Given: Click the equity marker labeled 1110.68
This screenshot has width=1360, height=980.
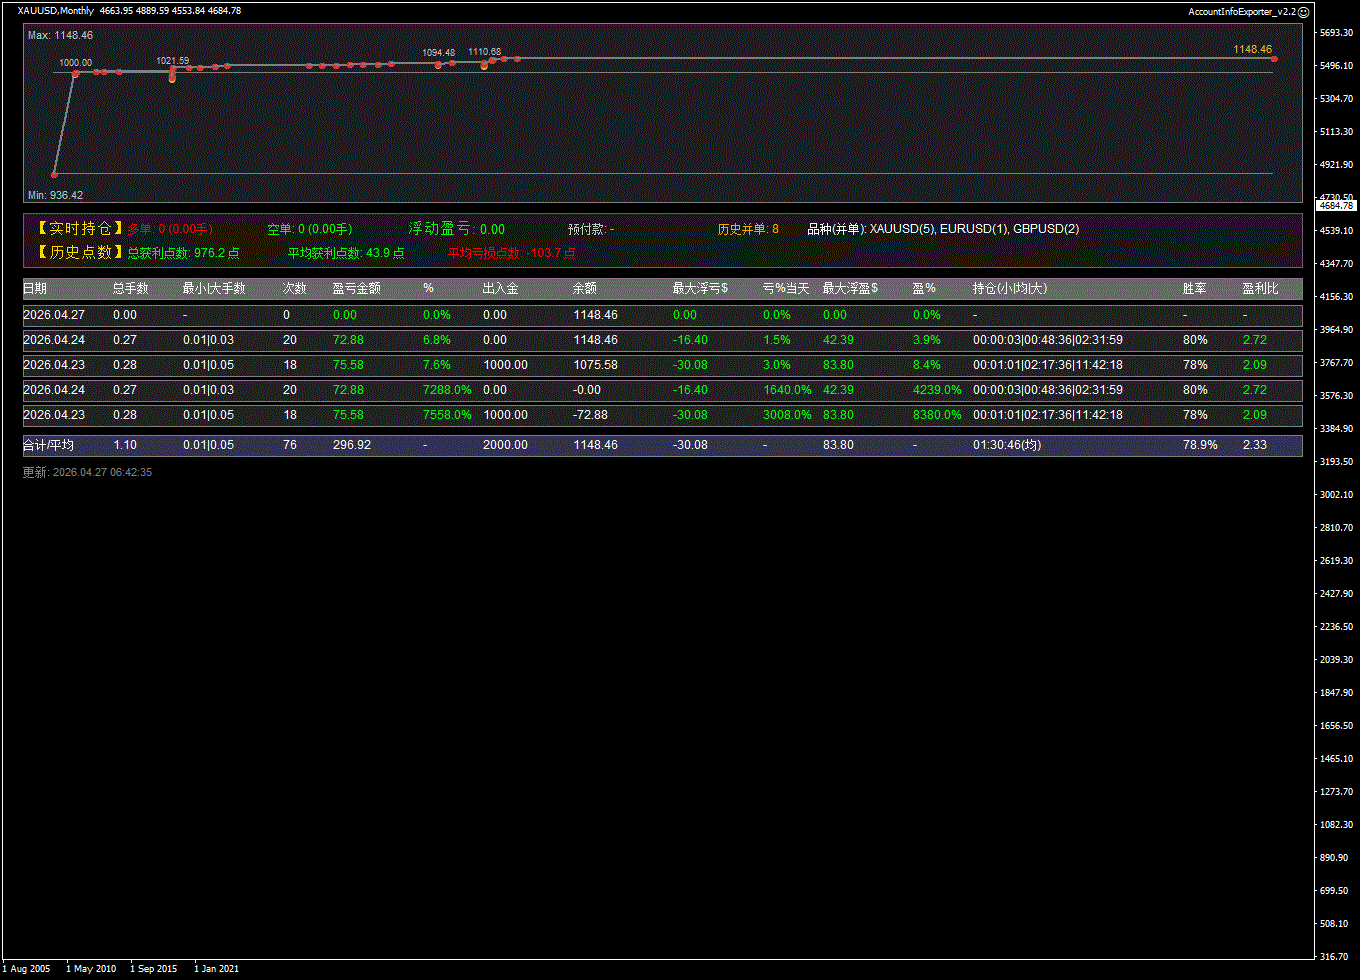Looking at the screenshot, I should 484,64.
